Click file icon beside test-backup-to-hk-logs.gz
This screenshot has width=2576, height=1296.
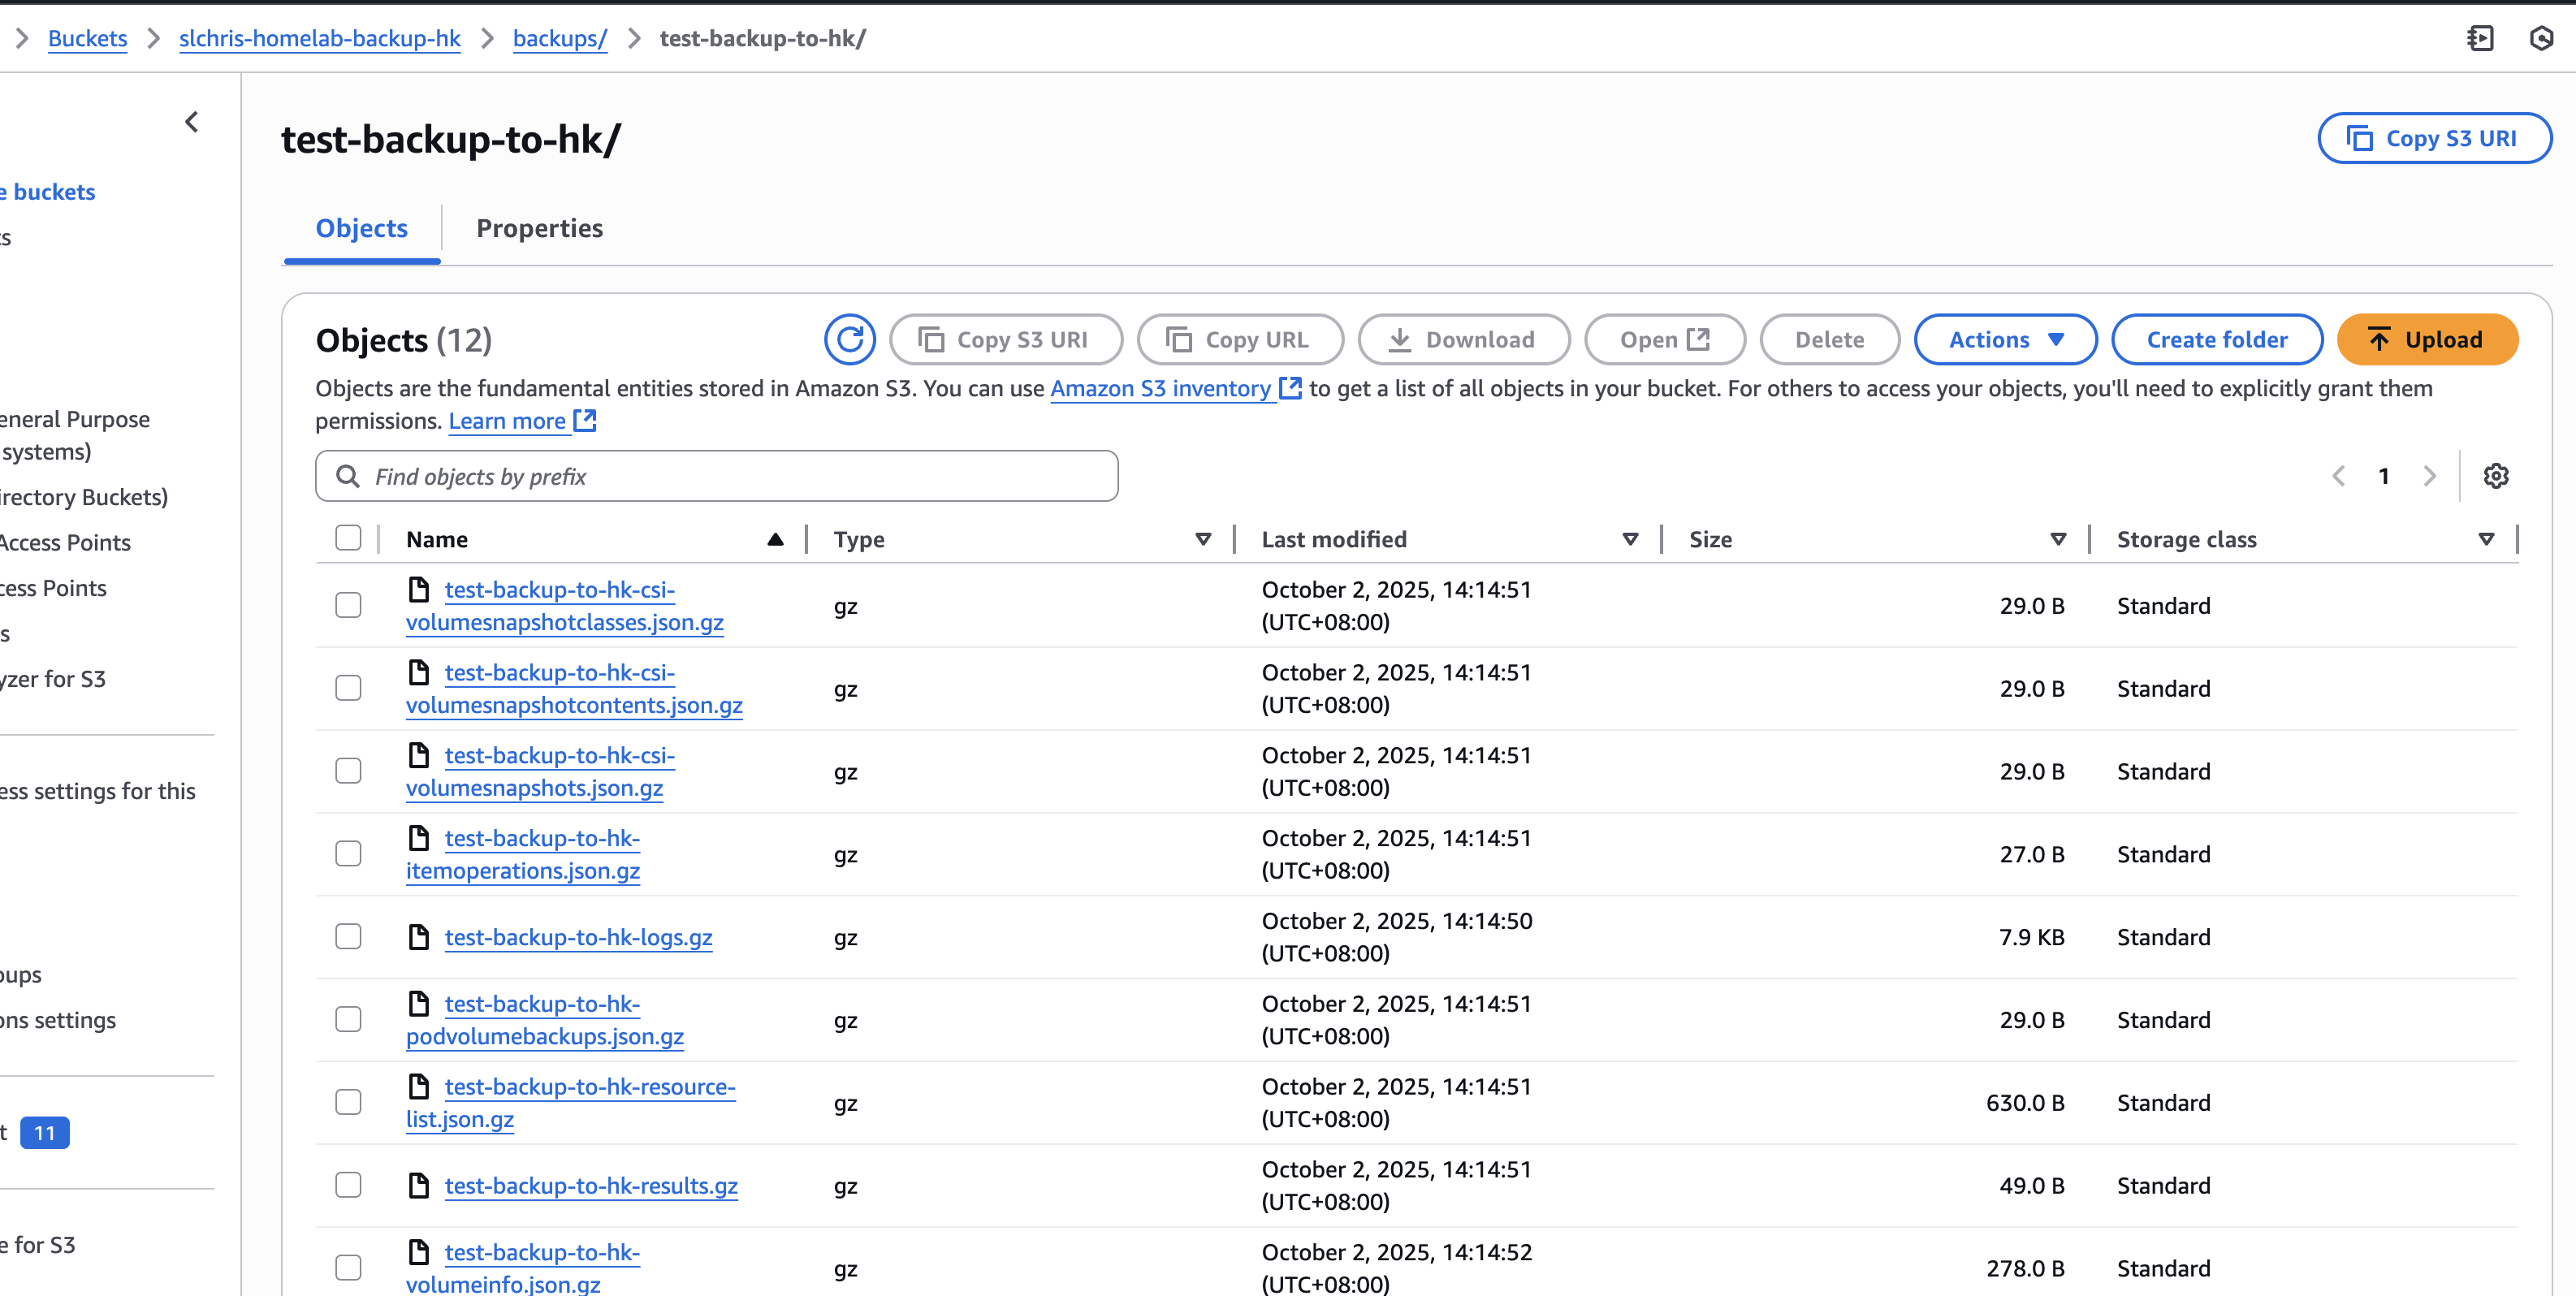click(419, 937)
